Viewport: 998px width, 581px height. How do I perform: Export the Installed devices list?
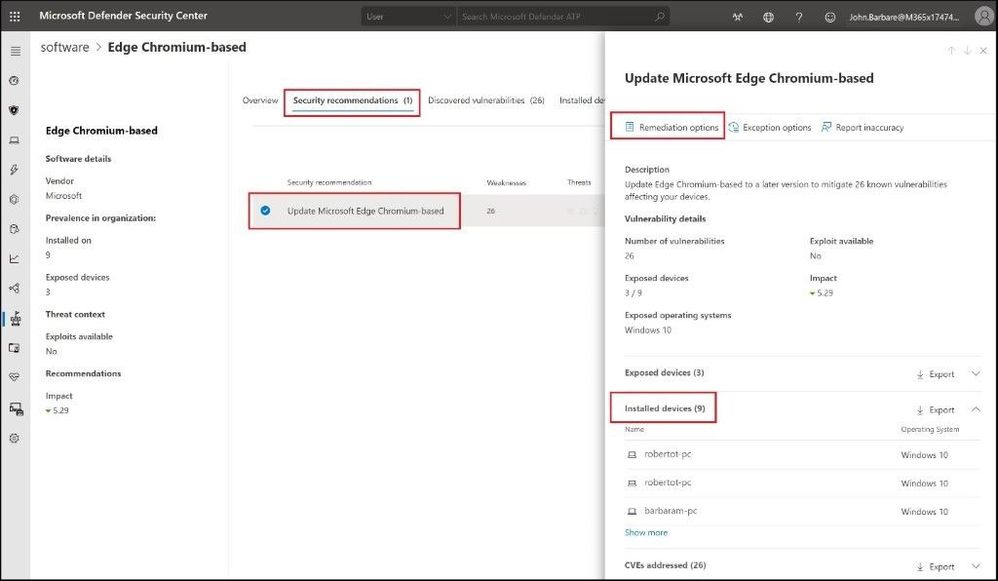pyautogui.click(x=935, y=410)
